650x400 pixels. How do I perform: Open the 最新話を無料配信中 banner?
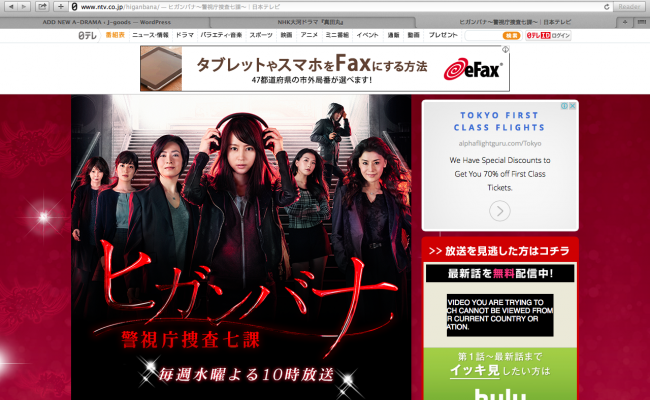pyautogui.click(x=500, y=274)
